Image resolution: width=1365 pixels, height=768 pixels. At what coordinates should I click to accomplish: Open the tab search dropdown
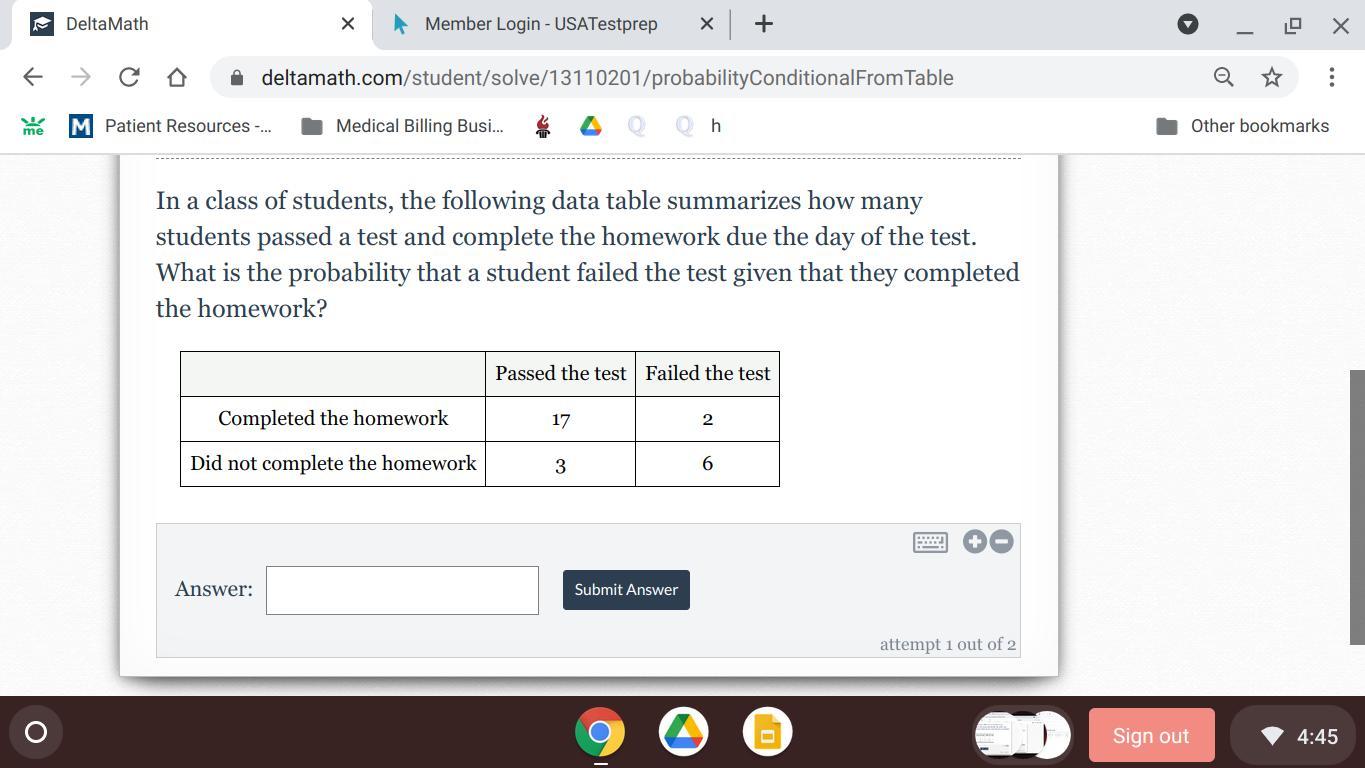point(1188,24)
